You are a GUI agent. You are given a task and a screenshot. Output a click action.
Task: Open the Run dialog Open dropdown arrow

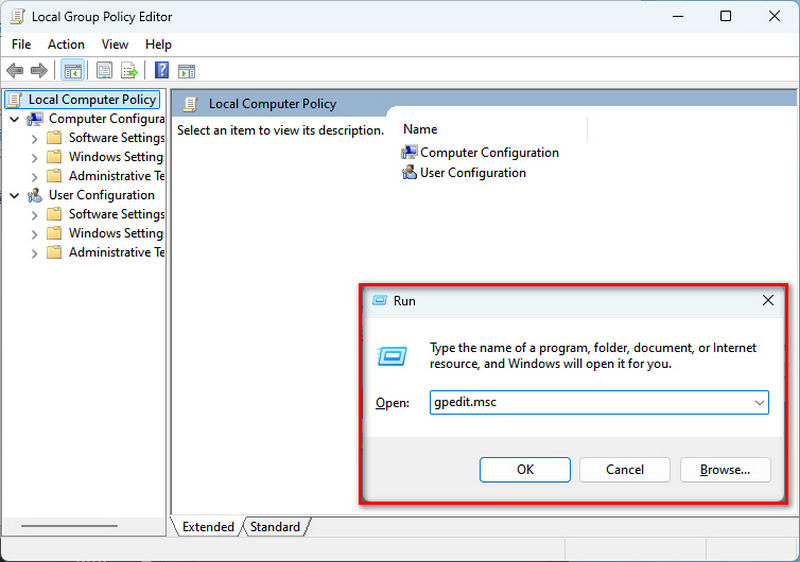tap(759, 402)
